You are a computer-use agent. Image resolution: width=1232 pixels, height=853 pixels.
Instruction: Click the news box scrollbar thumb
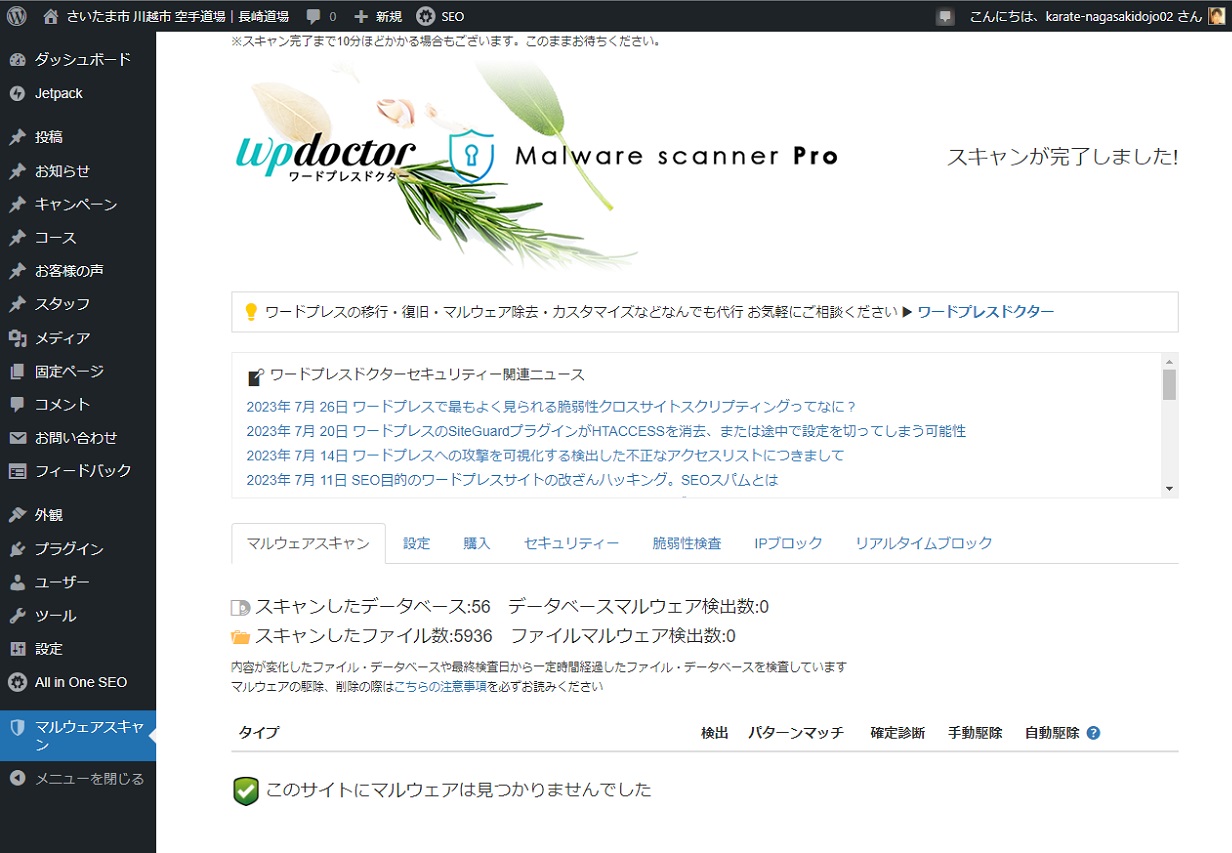point(1169,384)
